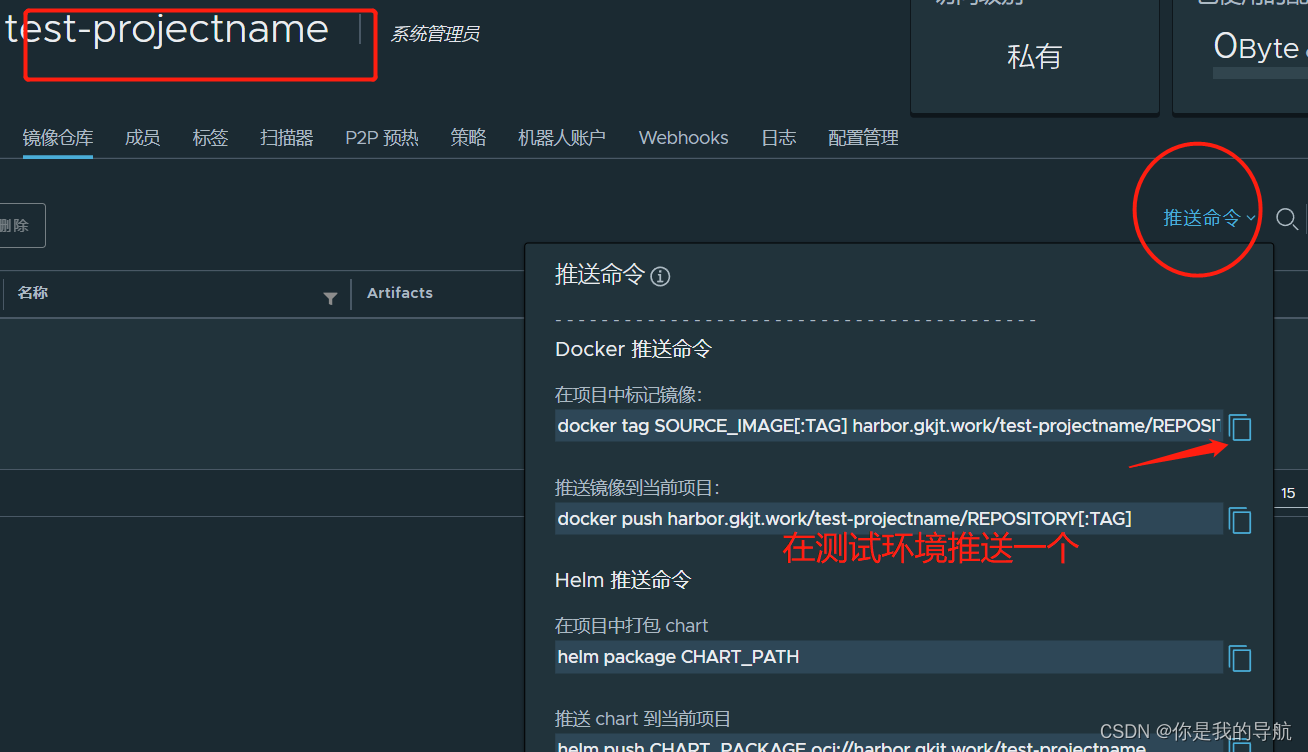Sort by the Artifacts column header
1308x752 pixels.
point(400,293)
